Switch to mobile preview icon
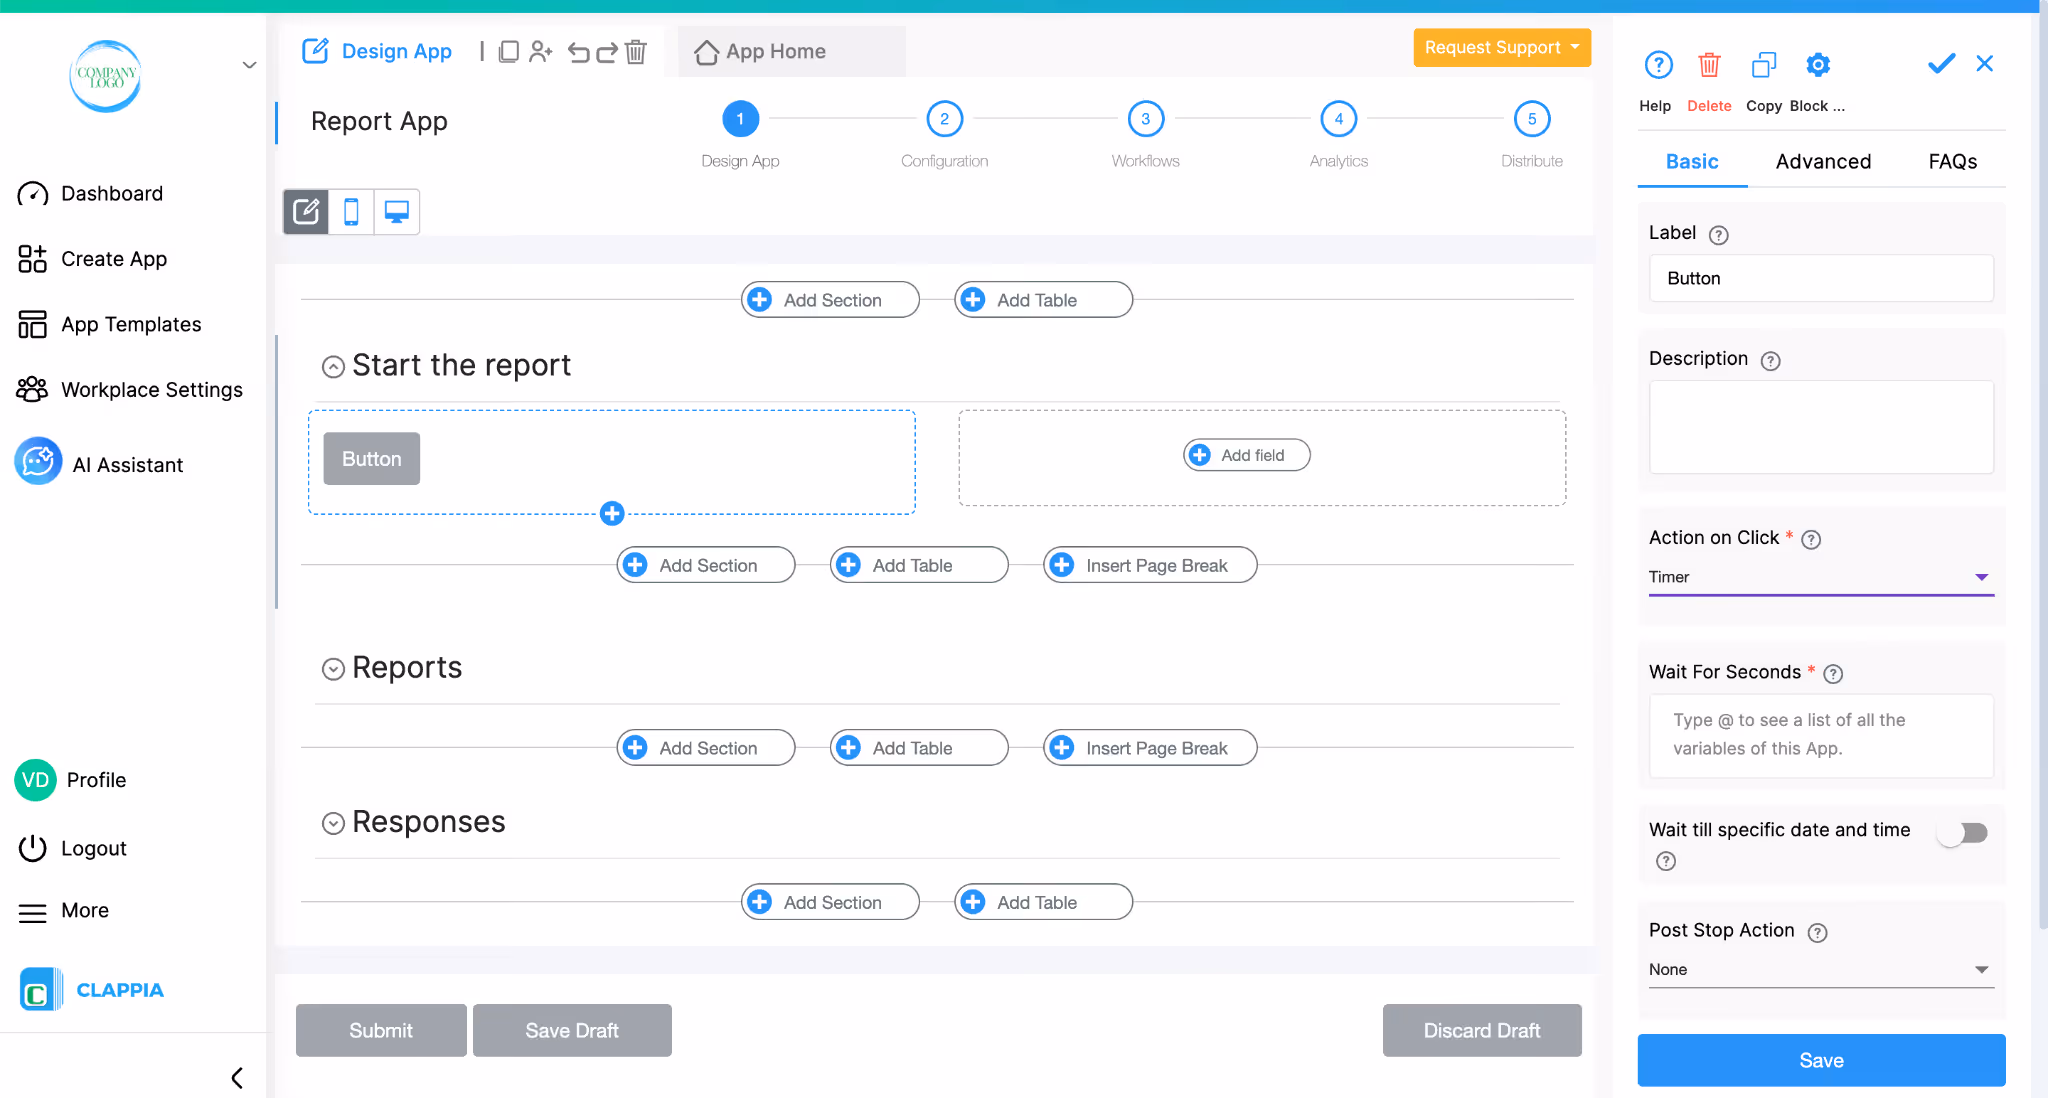This screenshot has height=1098, width=2048. click(351, 212)
